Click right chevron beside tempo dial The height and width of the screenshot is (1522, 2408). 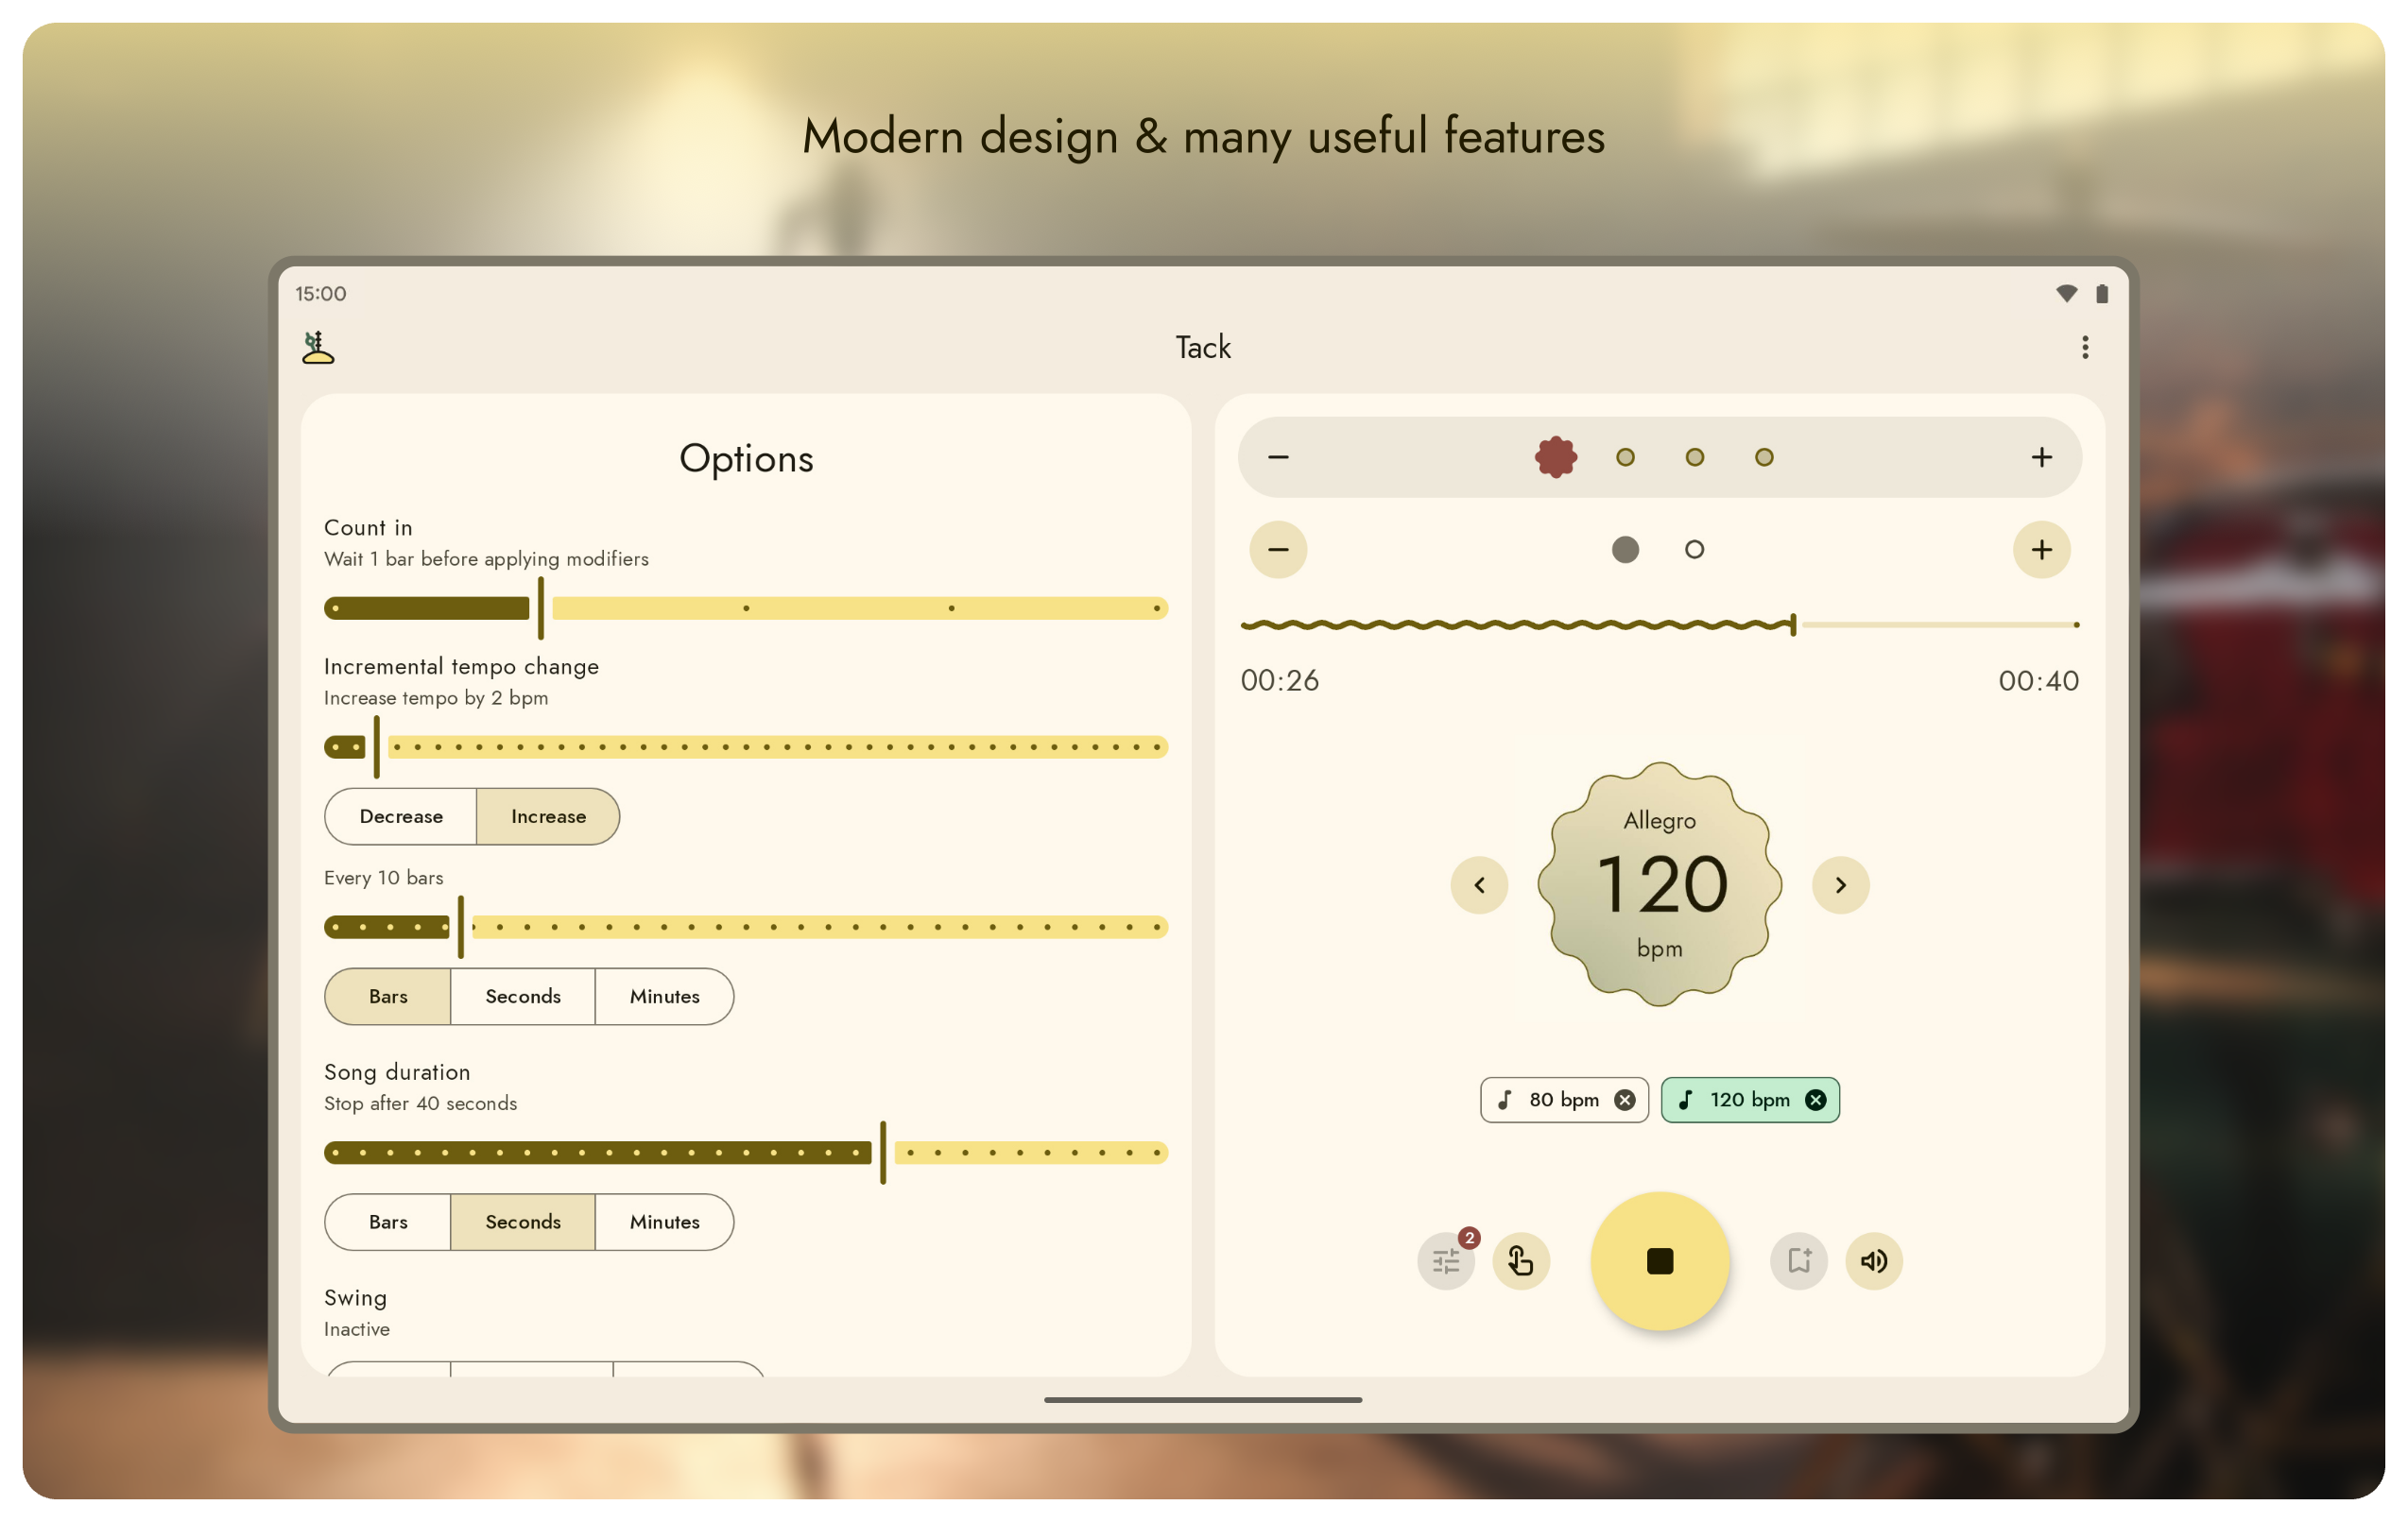(x=1840, y=885)
